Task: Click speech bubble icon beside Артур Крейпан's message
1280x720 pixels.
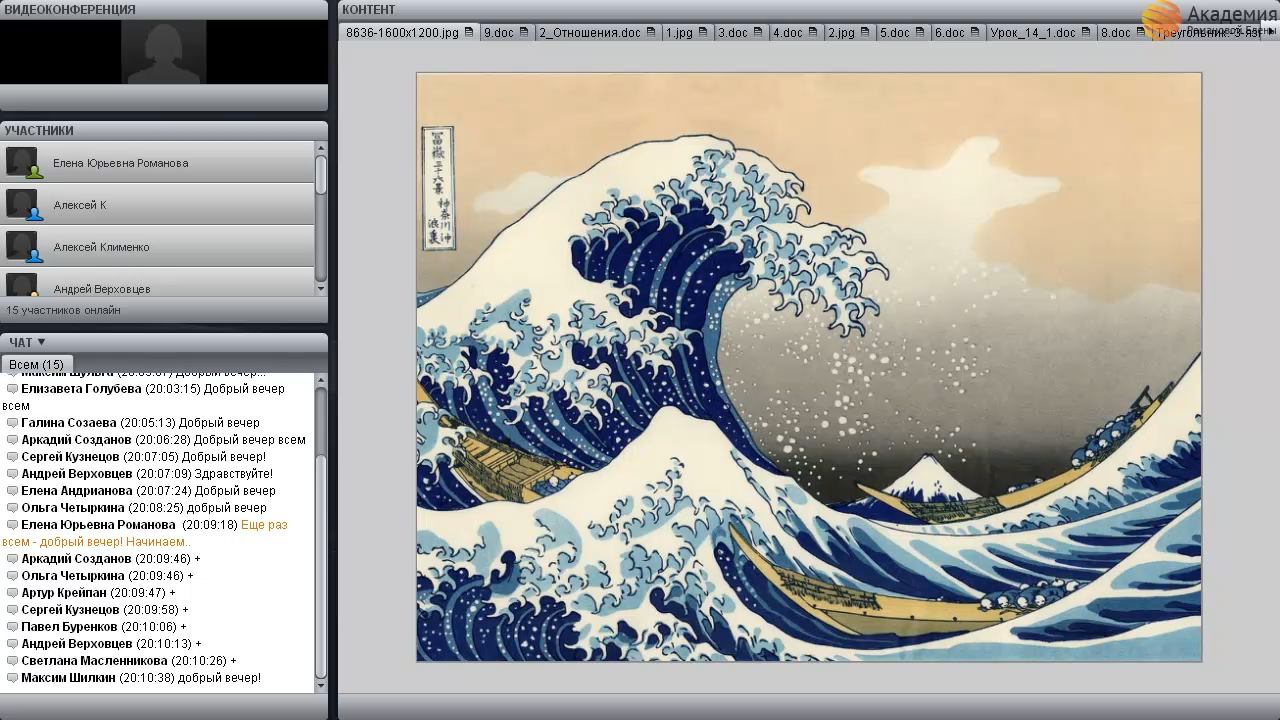Action: click(13, 593)
